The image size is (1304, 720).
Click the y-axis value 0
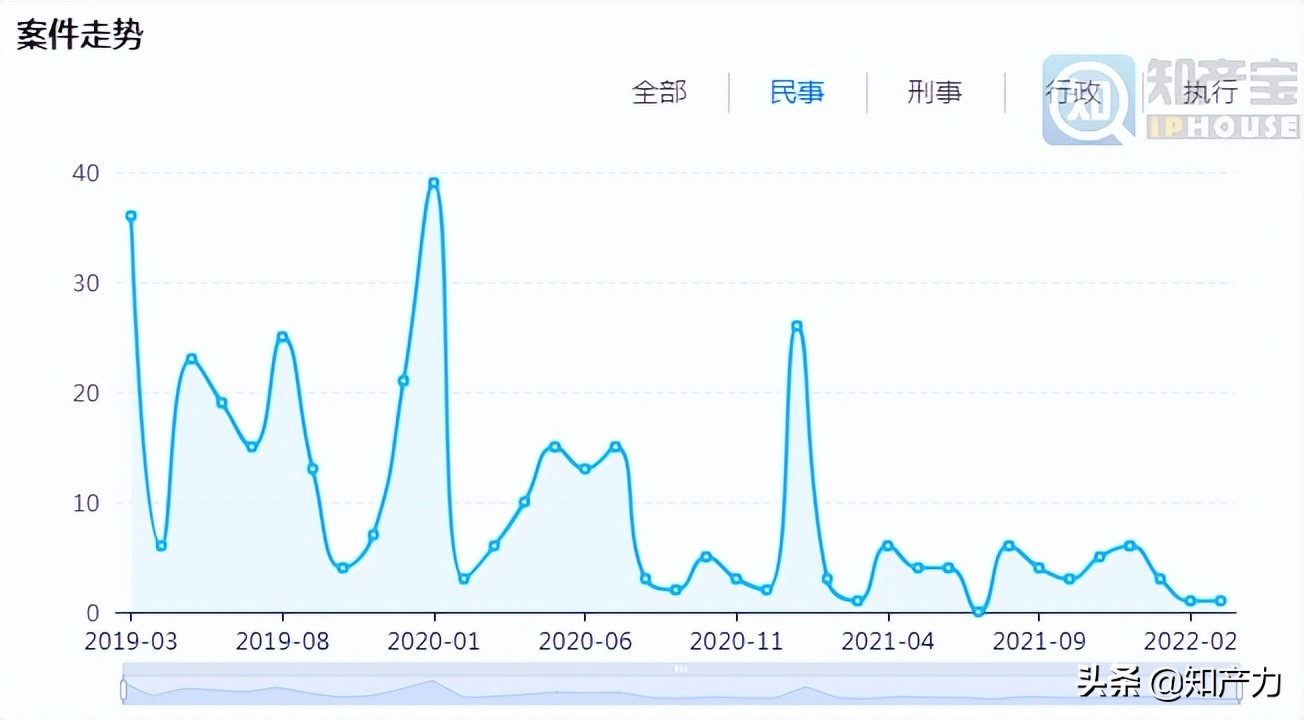pyautogui.click(x=93, y=612)
